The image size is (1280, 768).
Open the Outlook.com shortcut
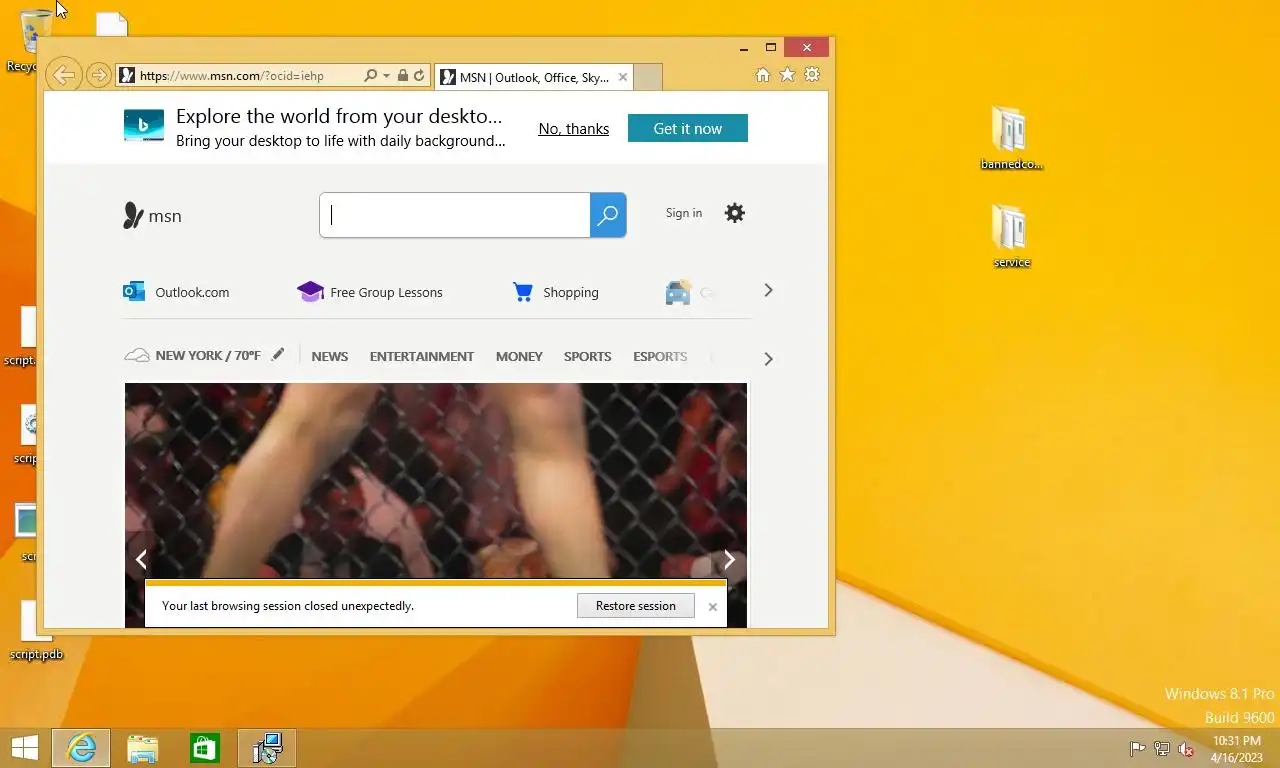(x=176, y=292)
